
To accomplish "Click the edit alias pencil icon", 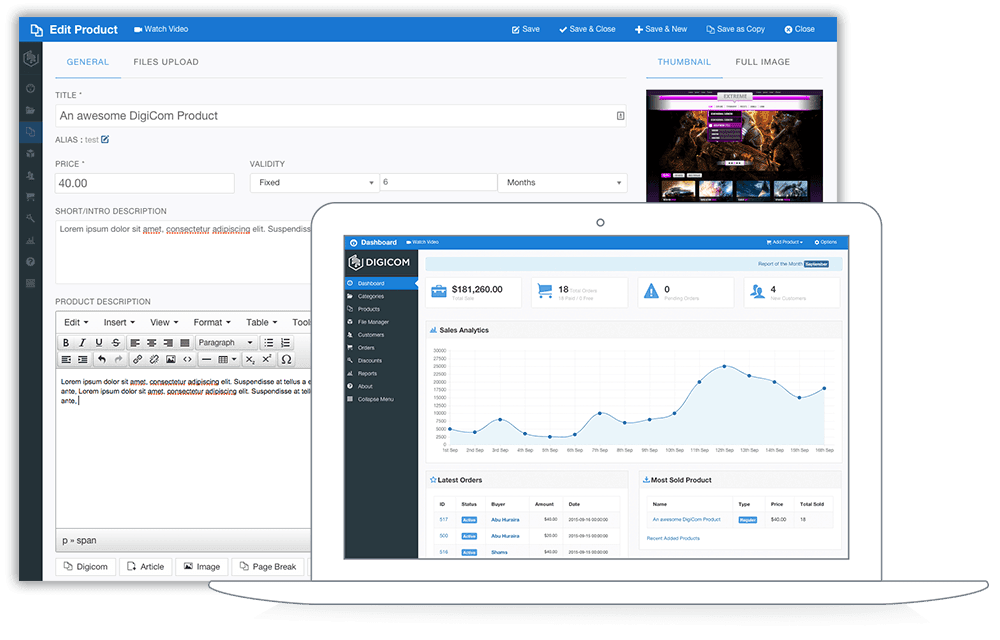I will (x=105, y=139).
